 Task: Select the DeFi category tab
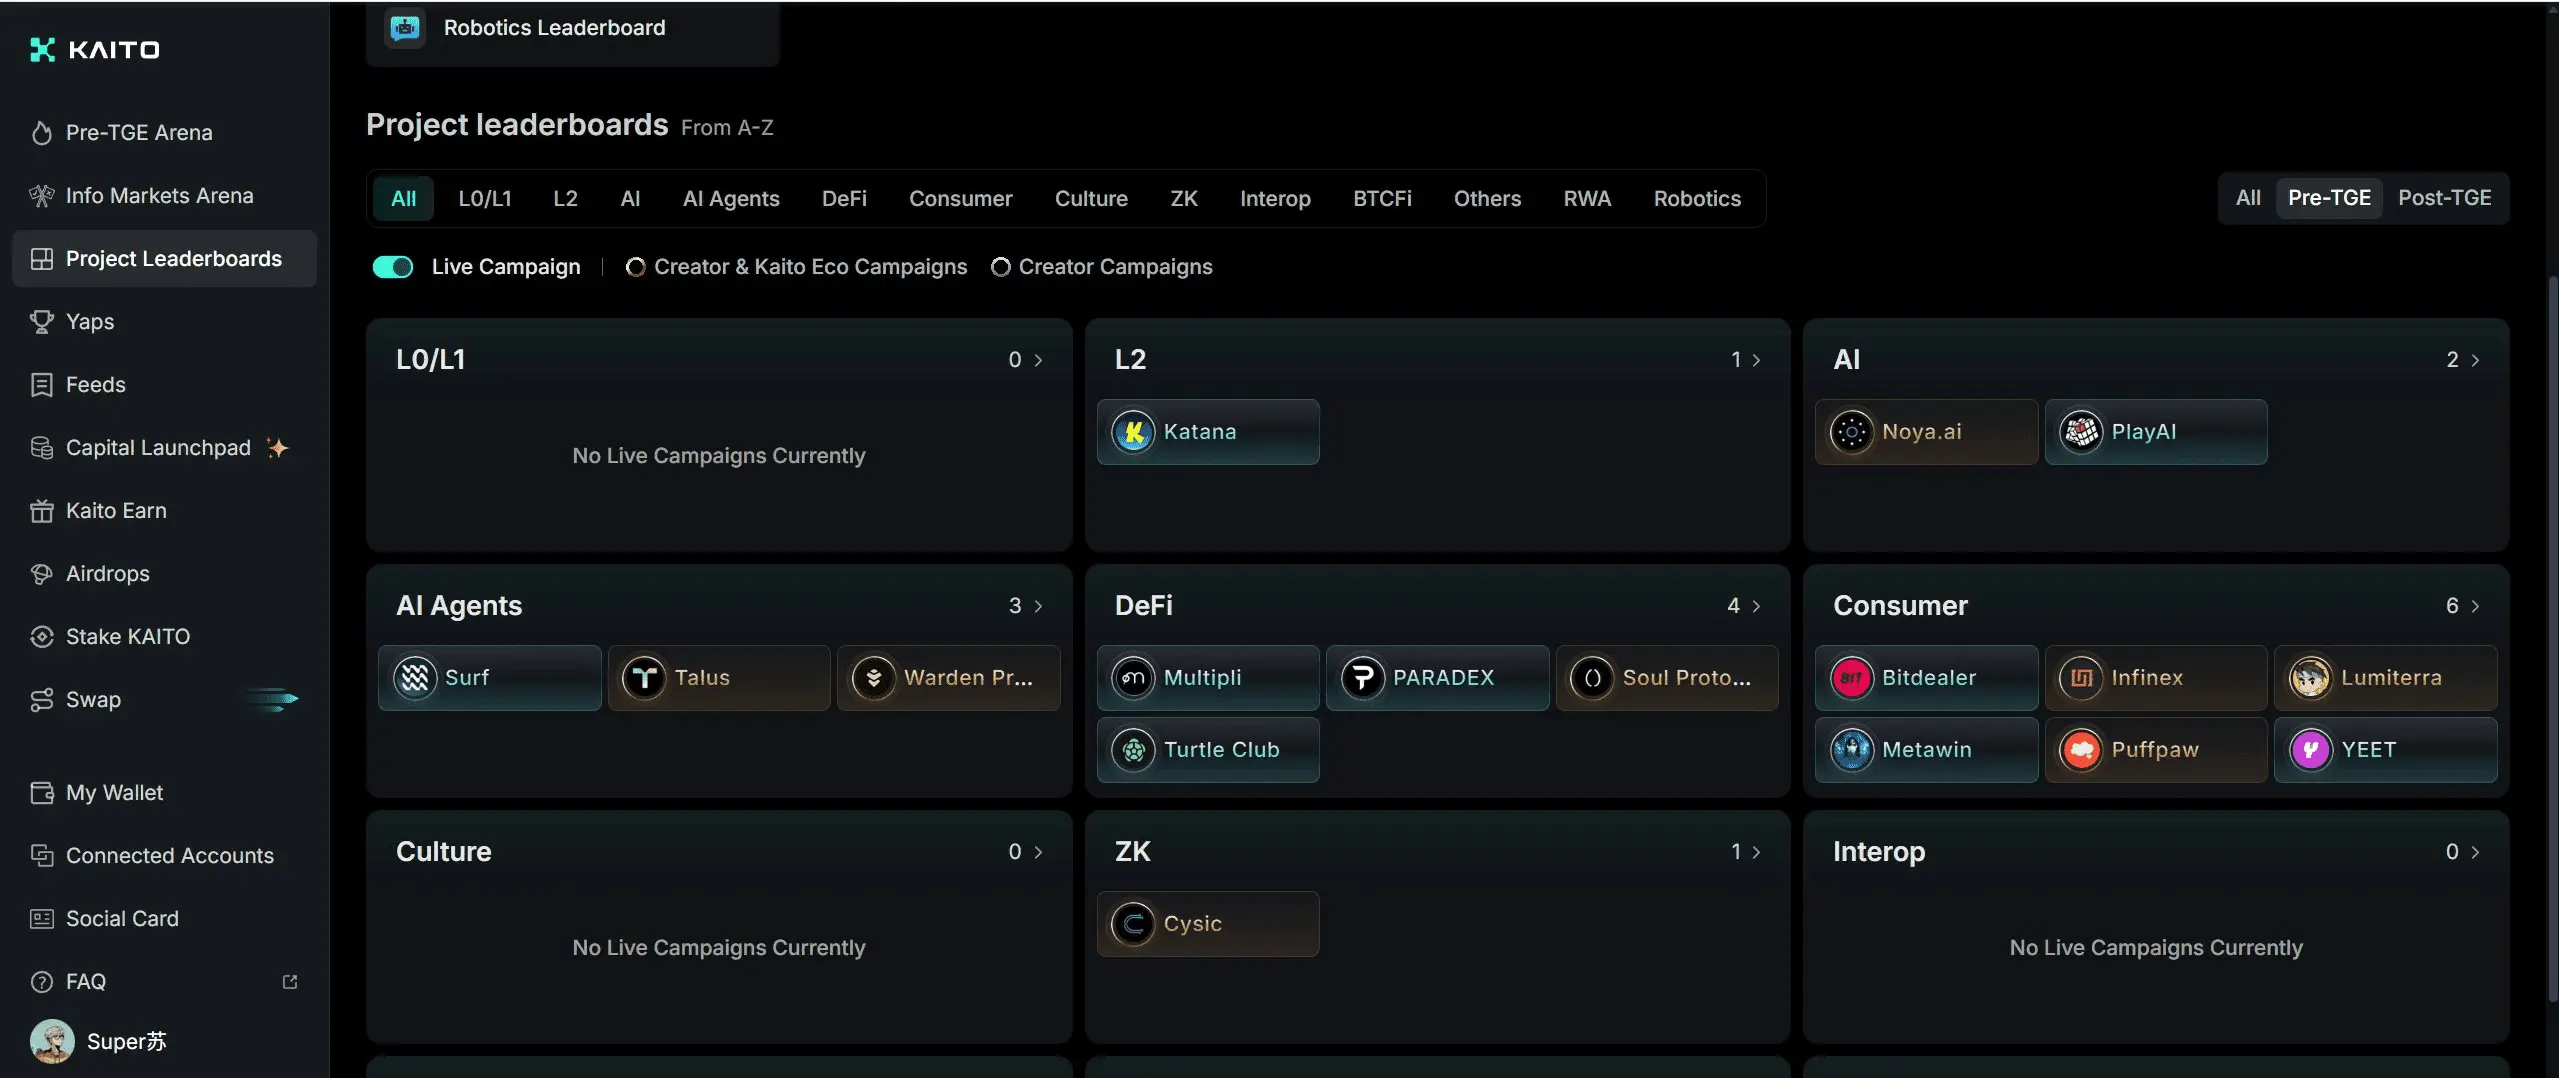[x=844, y=199]
